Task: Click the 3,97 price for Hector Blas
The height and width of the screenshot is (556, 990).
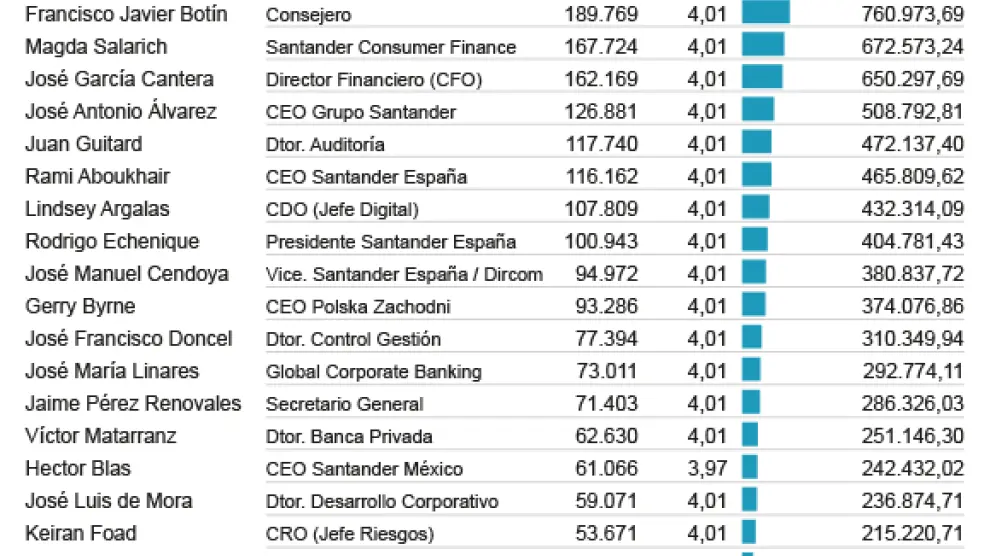Action: pyautogui.click(x=707, y=469)
